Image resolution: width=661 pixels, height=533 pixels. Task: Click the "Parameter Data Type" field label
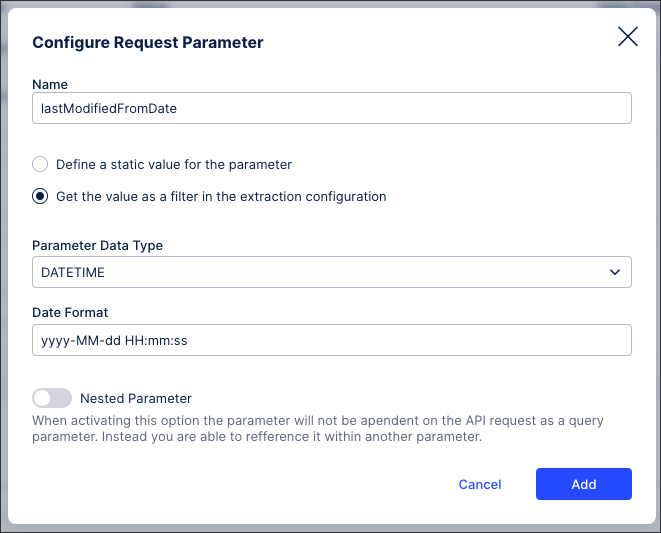click(97, 246)
